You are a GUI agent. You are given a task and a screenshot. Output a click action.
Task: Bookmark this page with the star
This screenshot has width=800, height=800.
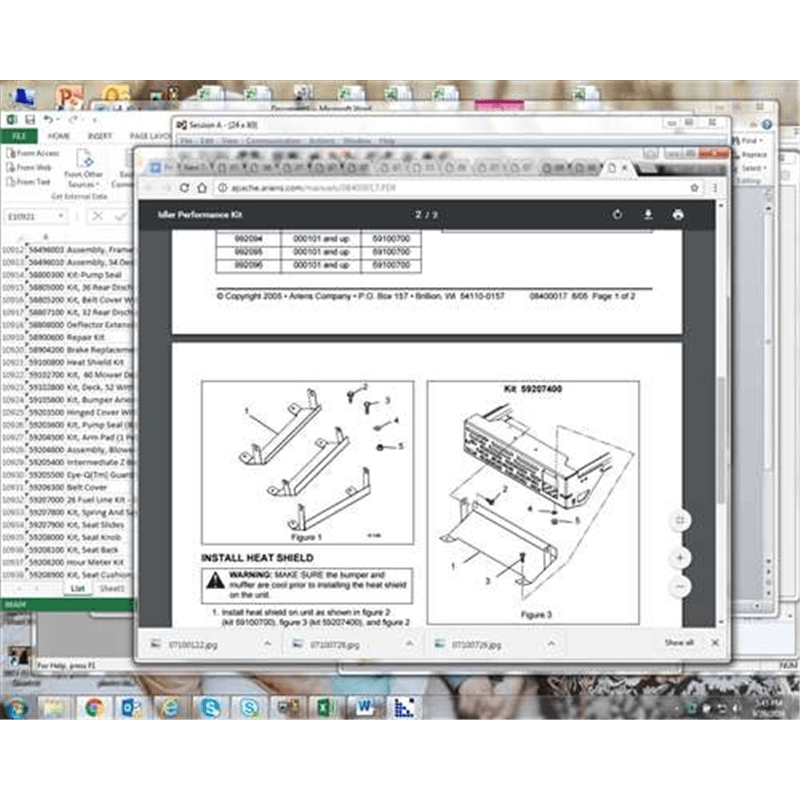(694, 188)
